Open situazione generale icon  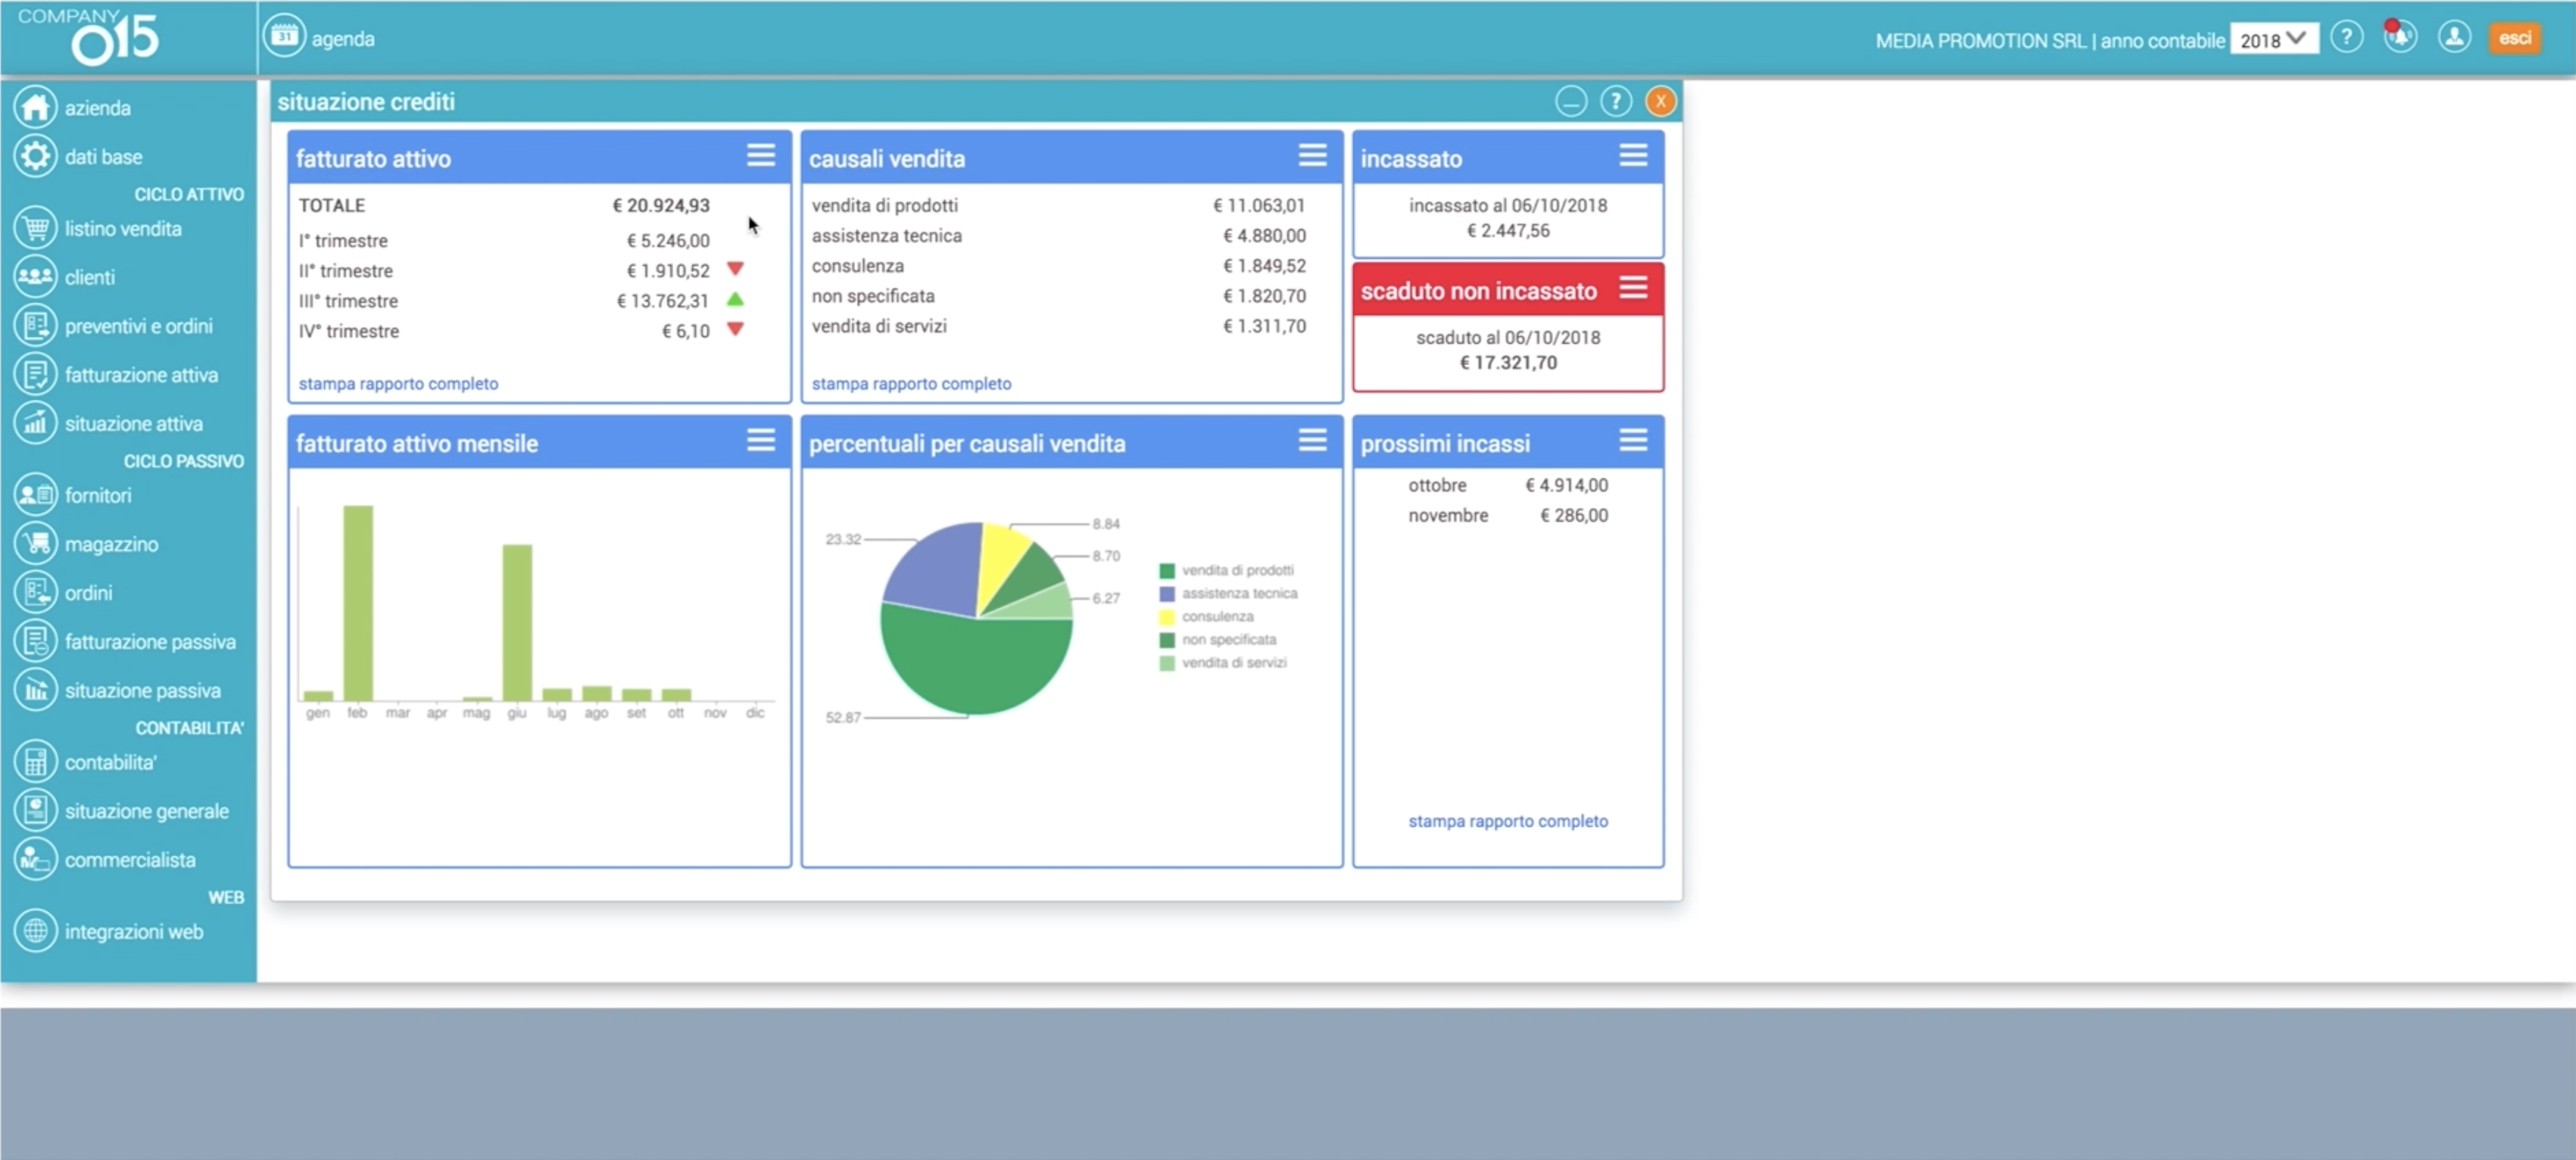click(36, 810)
